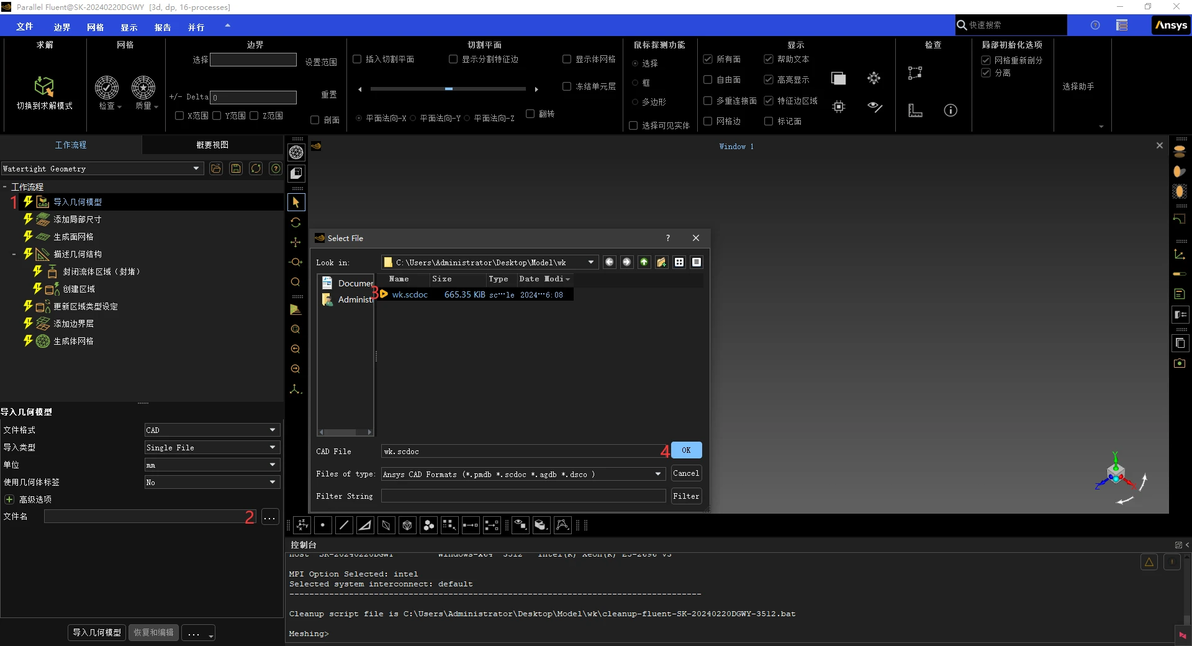Toggle 网格重新剖分 checkbox
The image size is (1192, 646).
point(986,60)
